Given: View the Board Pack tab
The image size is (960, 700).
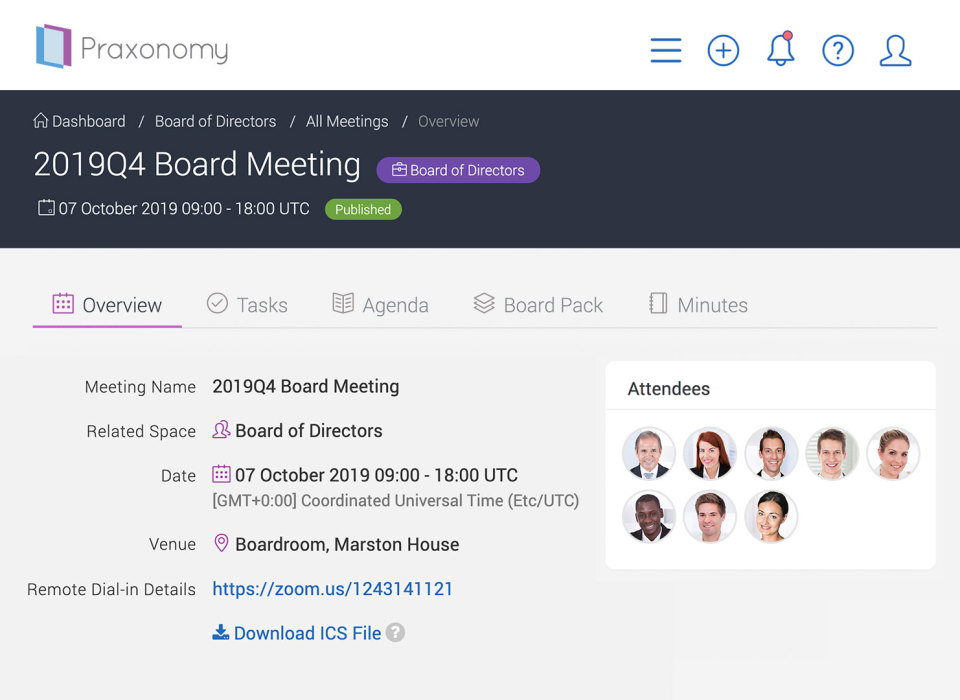Looking at the screenshot, I should [x=538, y=304].
